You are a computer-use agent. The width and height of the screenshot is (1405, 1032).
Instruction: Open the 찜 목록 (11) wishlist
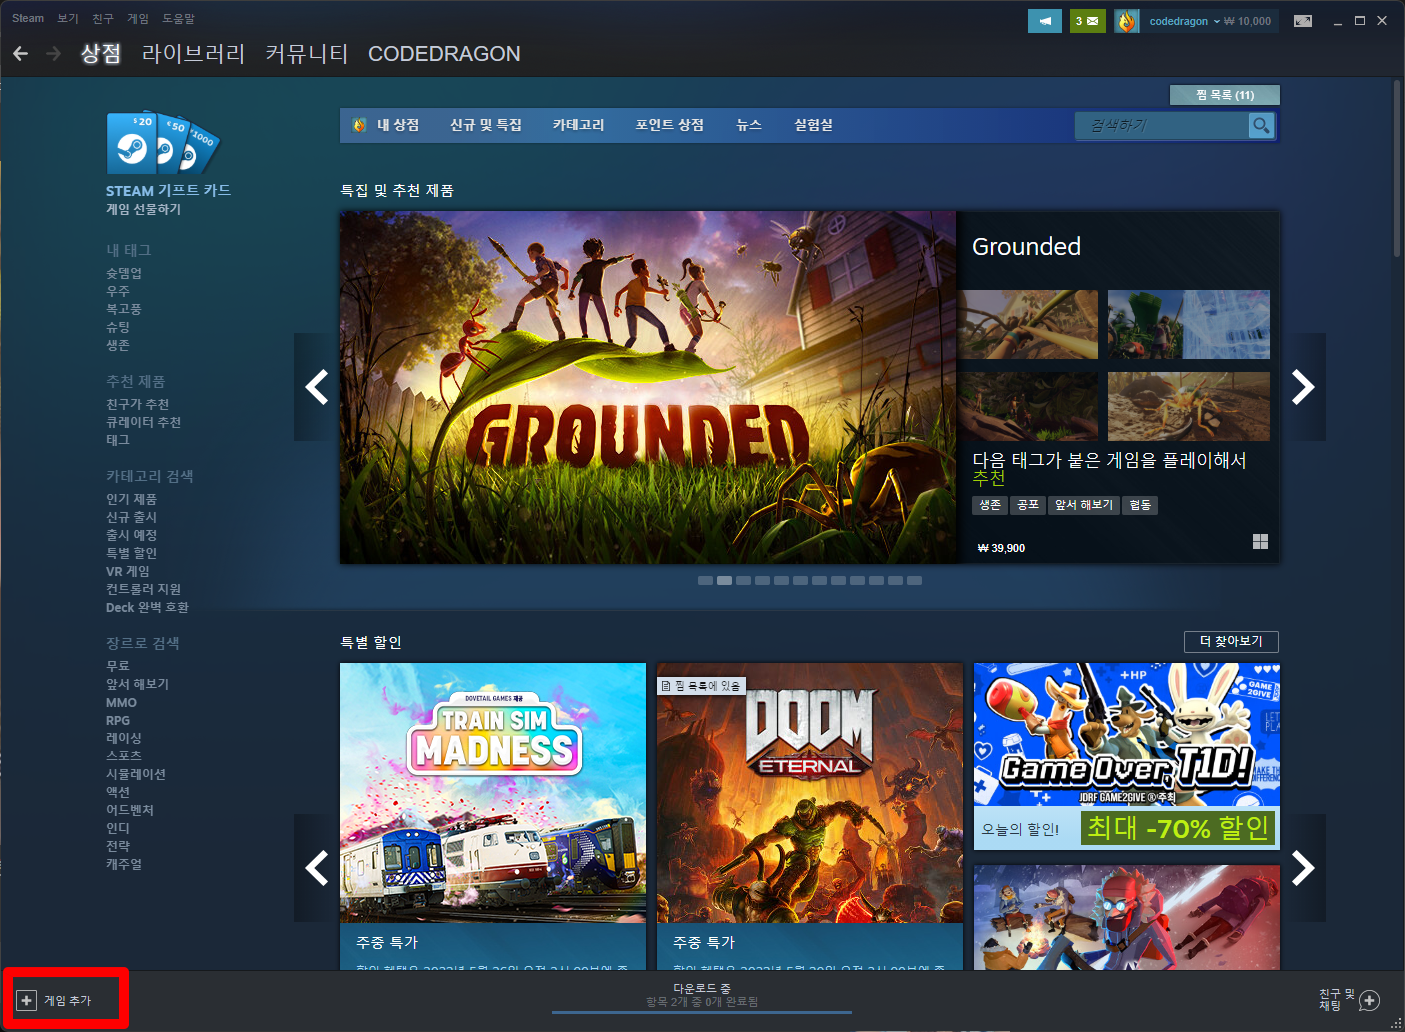coord(1225,95)
